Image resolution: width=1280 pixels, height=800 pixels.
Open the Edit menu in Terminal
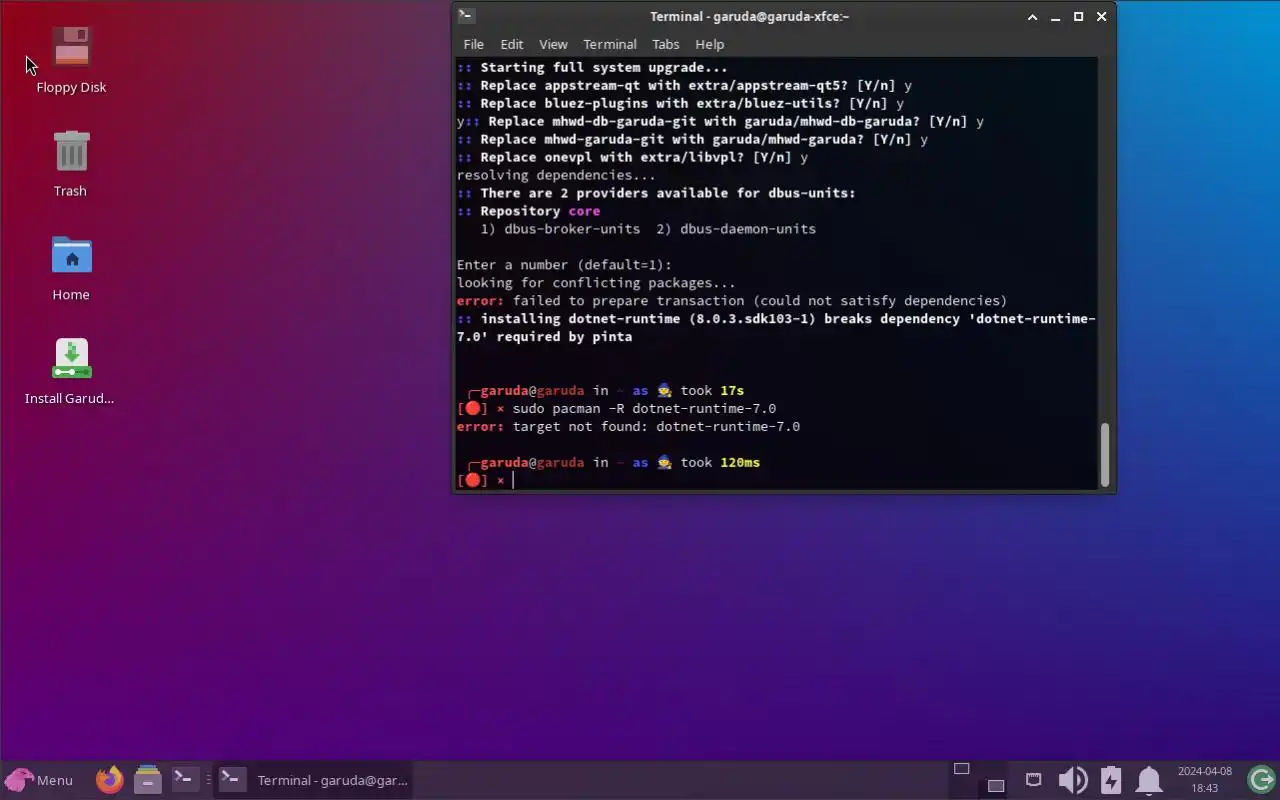click(x=511, y=44)
